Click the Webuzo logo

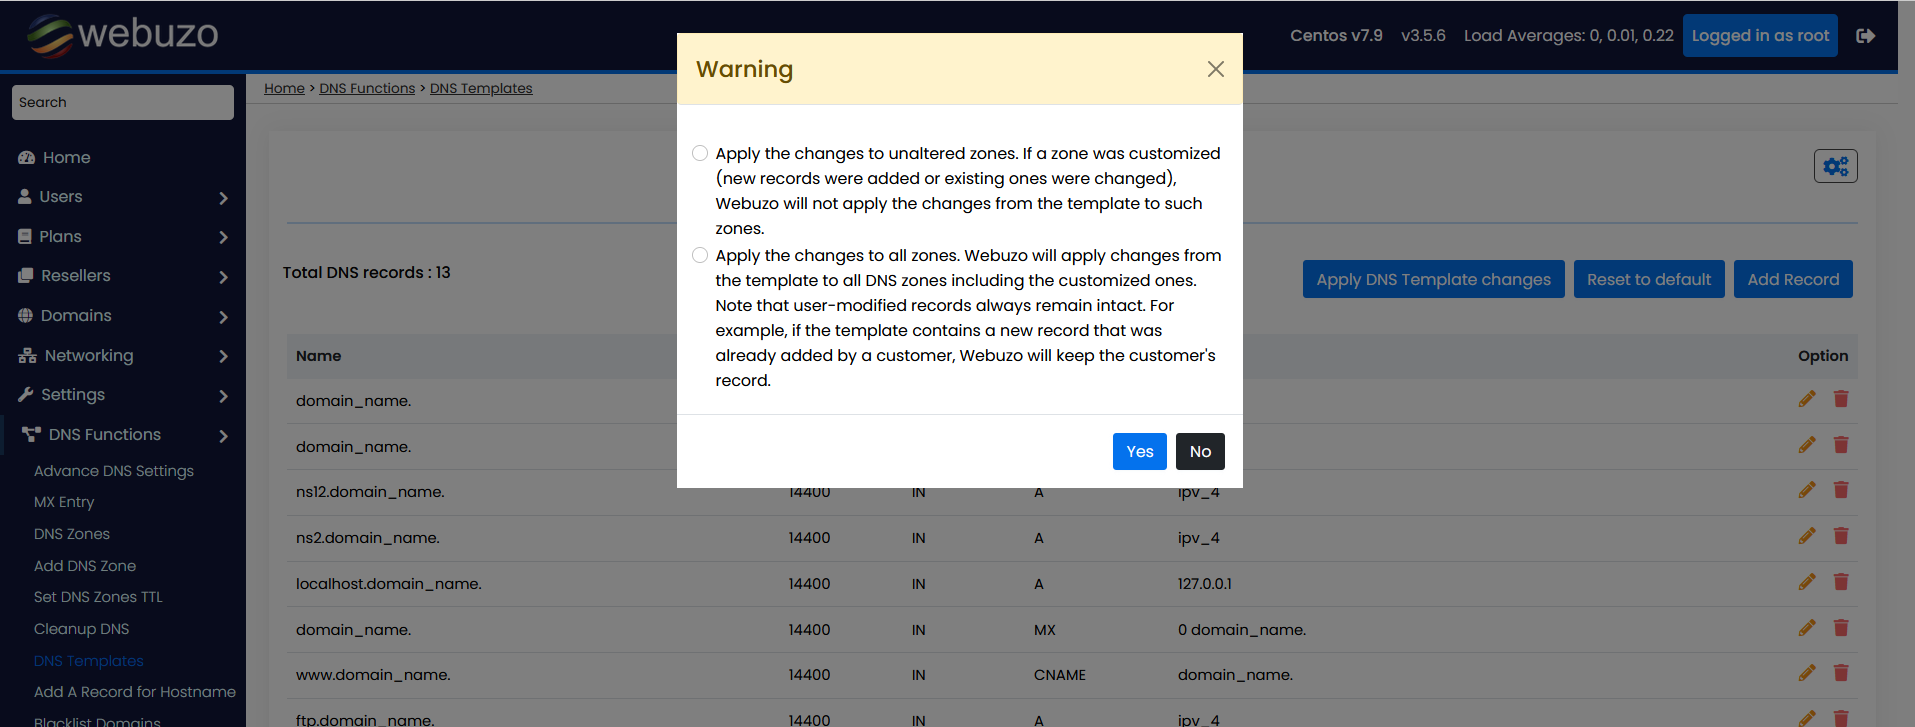click(122, 35)
